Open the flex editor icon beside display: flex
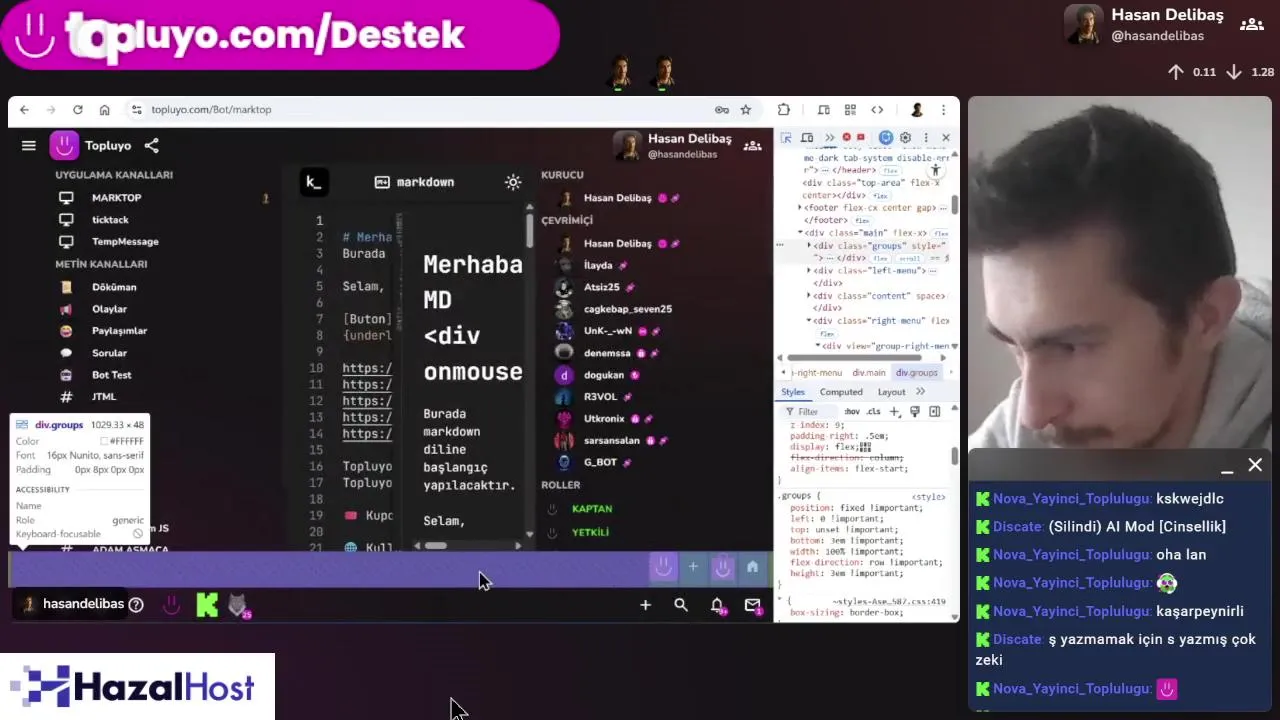Image resolution: width=1280 pixels, height=720 pixels. [865, 447]
